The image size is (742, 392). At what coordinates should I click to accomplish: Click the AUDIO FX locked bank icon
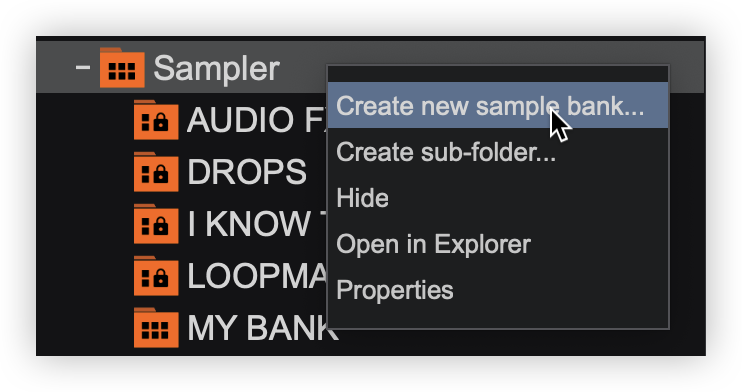(x=156, y=120)
